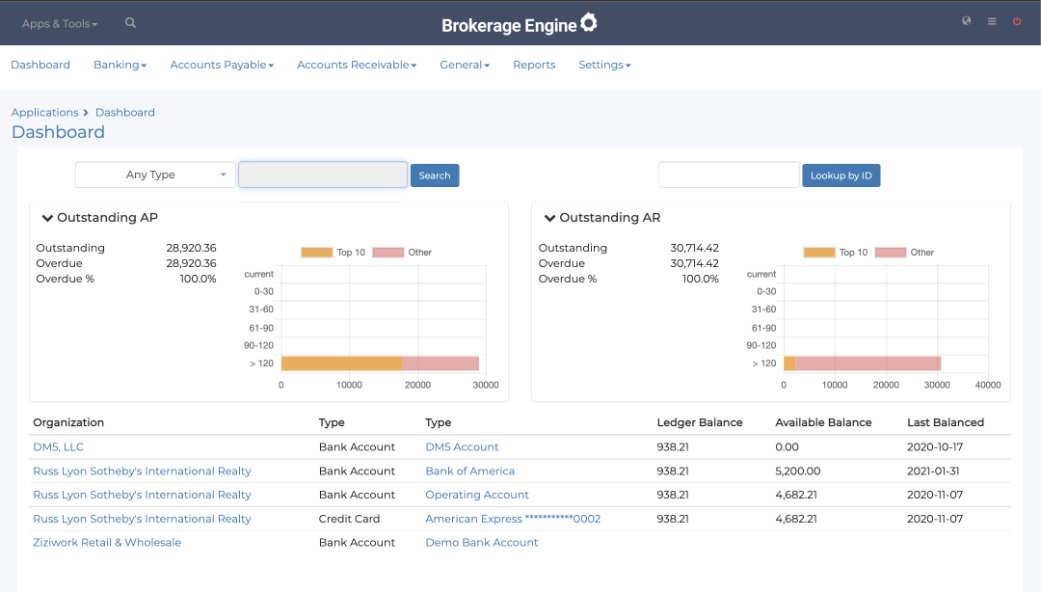The height and width of the screenshot is (592, 1041).
Task: Open Russ Lyon Sotheby's link in American Express row
Action: pos(142,518)
